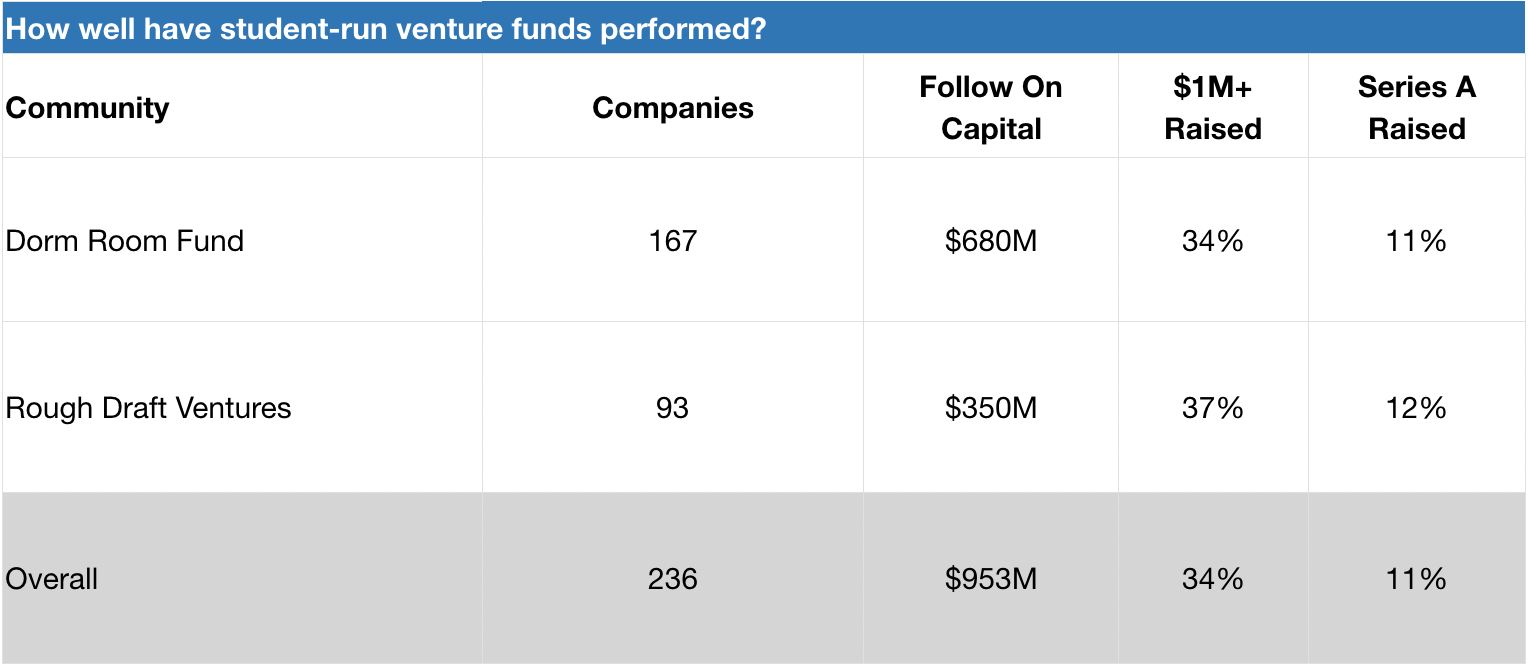This screenshot has height=672, width=1528.
Task: Click the 93 companies cell
Action: click(672, 408)
